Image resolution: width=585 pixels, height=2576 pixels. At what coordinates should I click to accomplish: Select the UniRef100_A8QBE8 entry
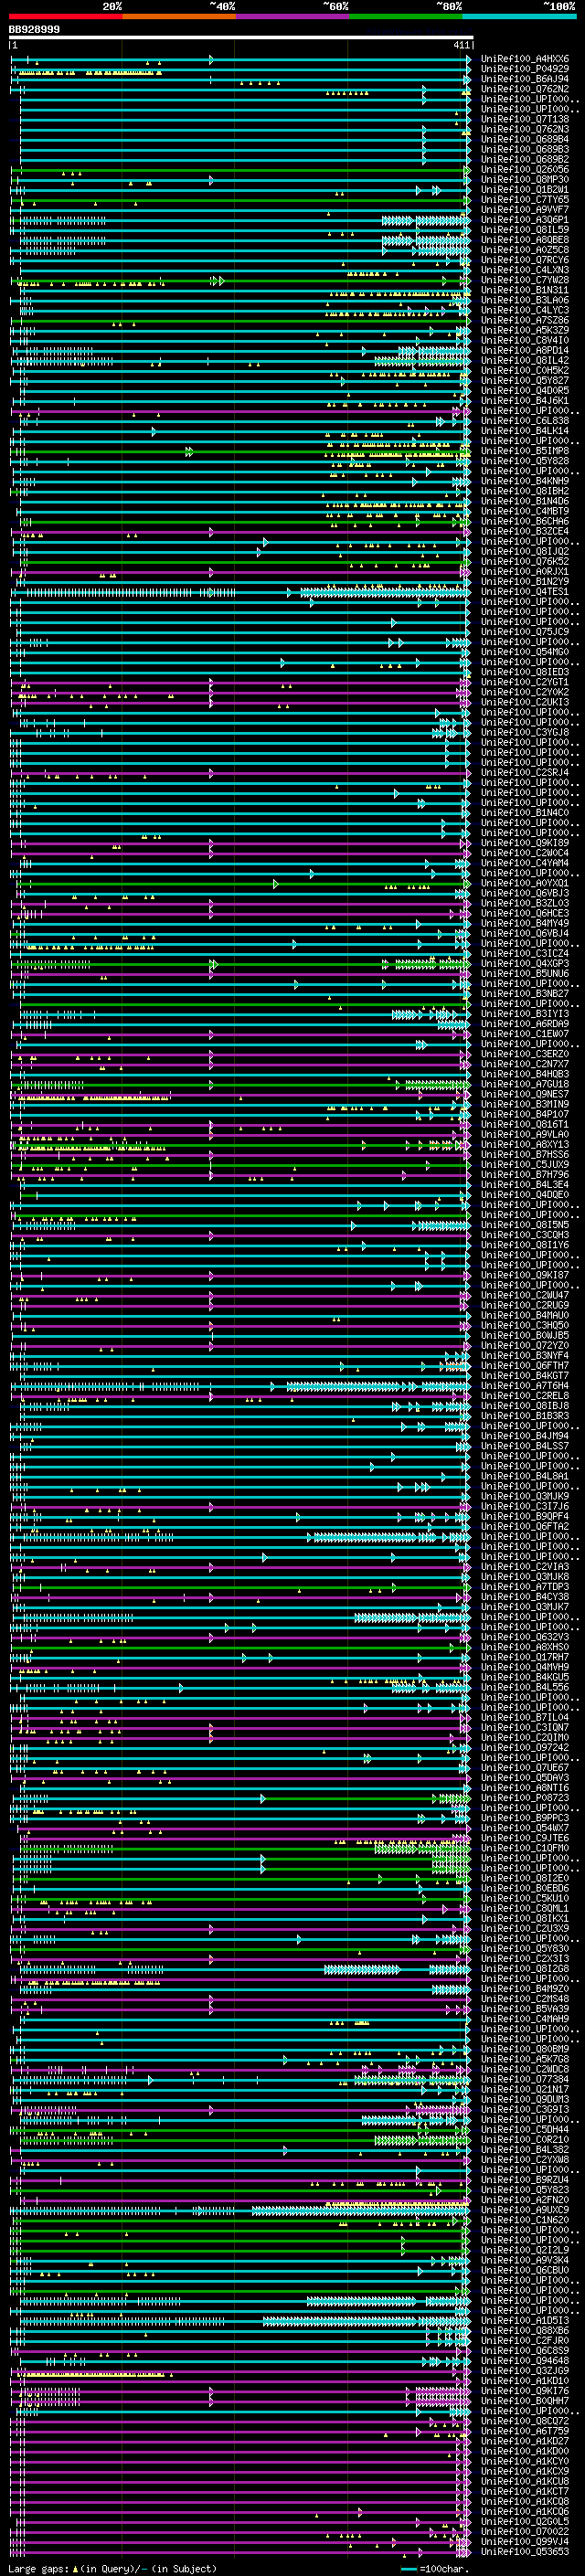tap(525, 240)
